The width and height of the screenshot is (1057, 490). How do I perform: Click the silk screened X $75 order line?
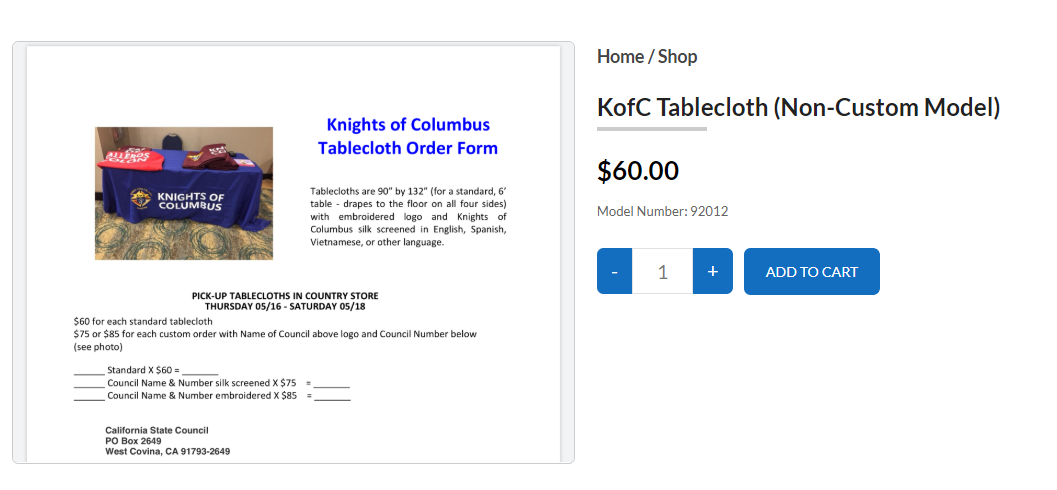[x=212, y=383]
